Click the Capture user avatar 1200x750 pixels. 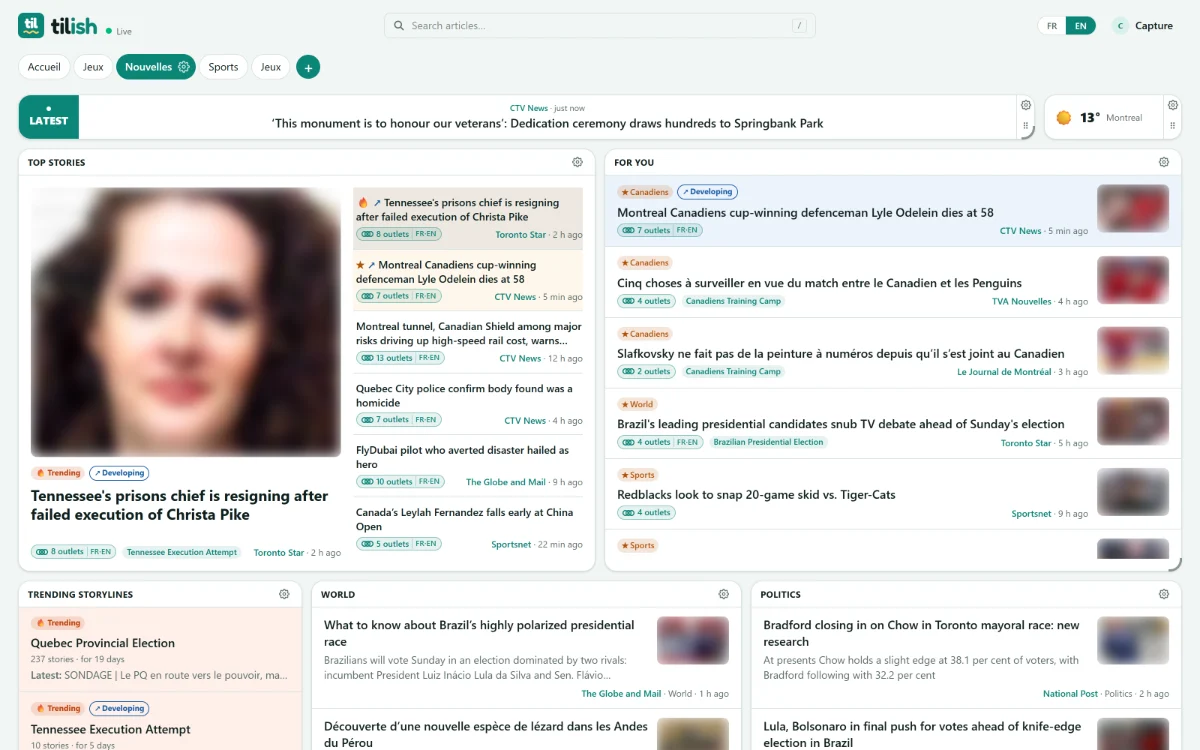1120,26
